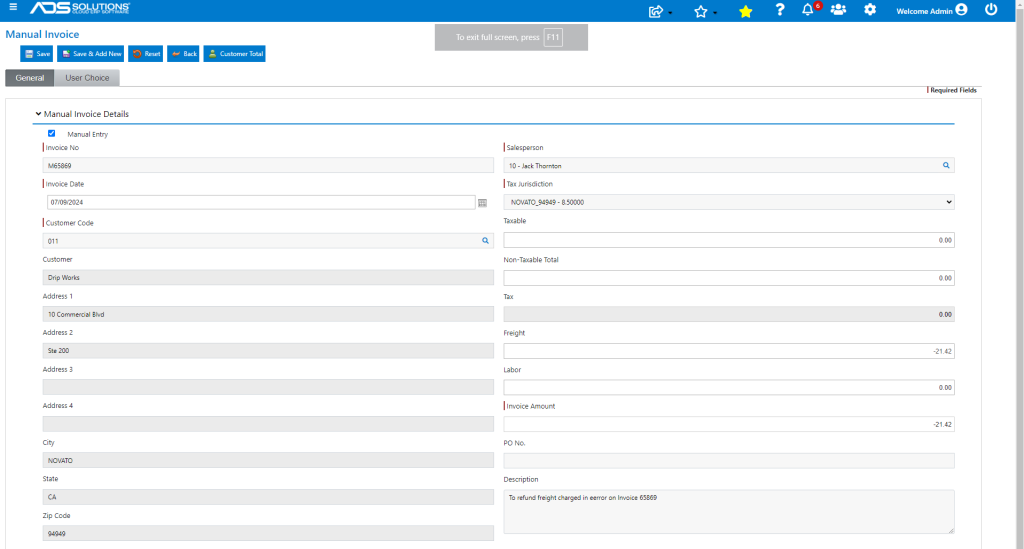Viewport: 1024px width, 549px height.
Task: Click the Back button
Action: pos(184,54)
